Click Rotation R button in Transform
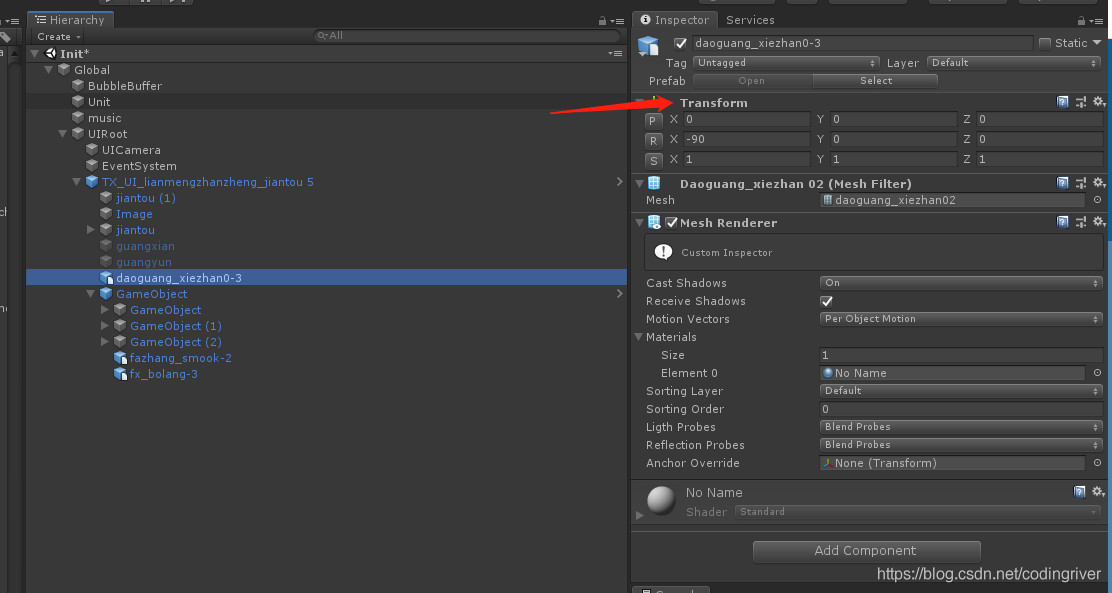This screenshot has height=593, width=1112. tap(653, 140)
